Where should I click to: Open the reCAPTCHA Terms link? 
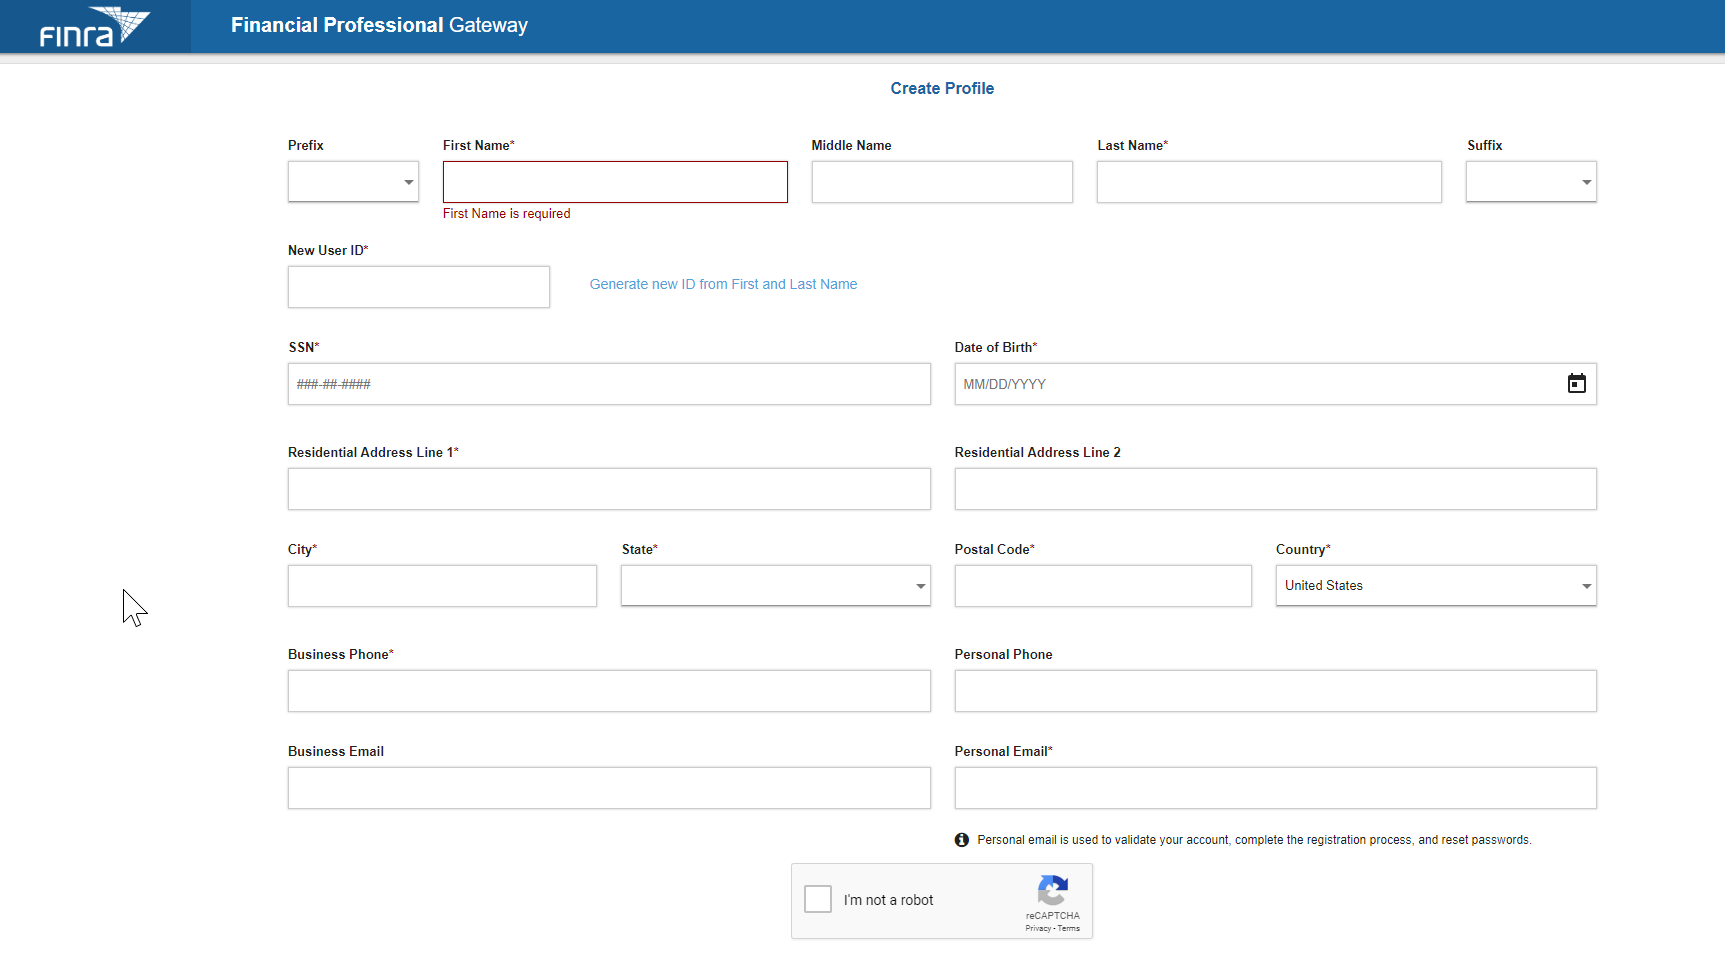pos(1069,929)
